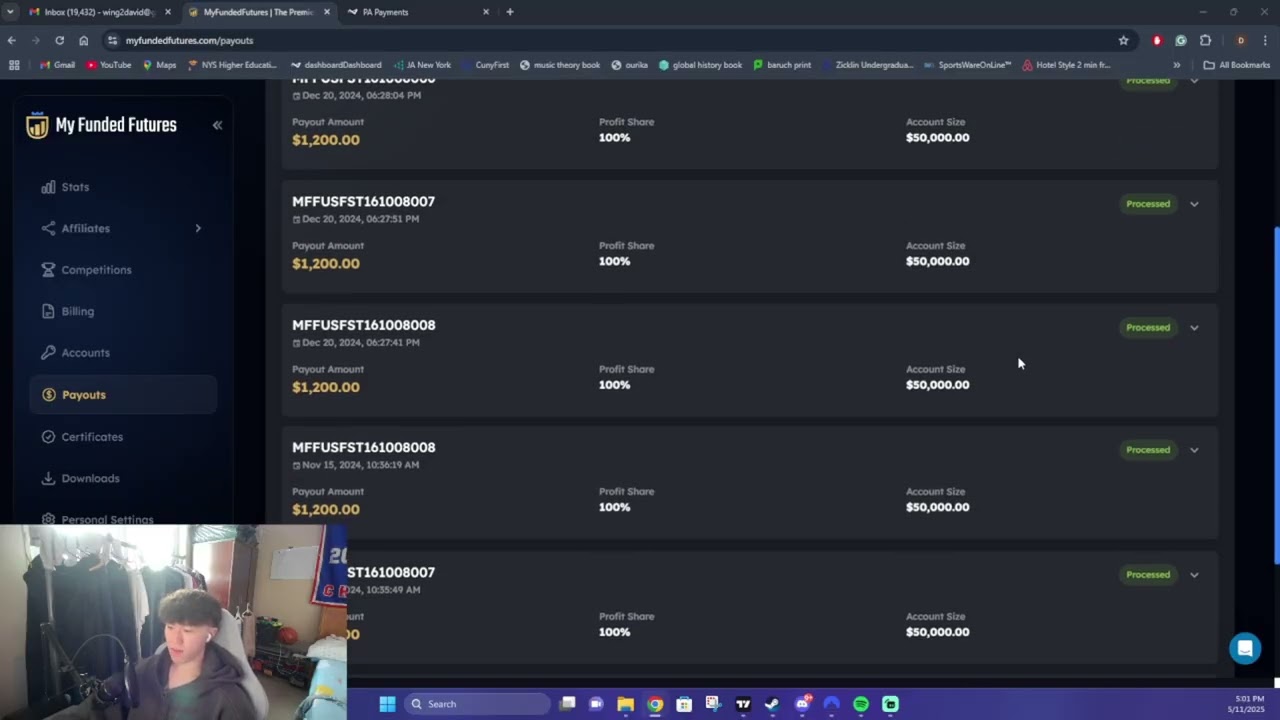This screenshot has width=1280, height=720.
Task: Click the Affiliates share icon
Action: tap(48, 228)
